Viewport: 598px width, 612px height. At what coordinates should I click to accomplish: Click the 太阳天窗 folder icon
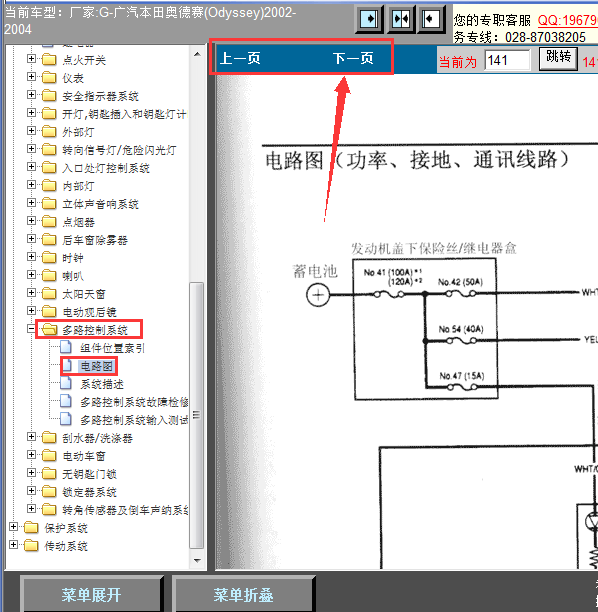[x=49, y=294]
